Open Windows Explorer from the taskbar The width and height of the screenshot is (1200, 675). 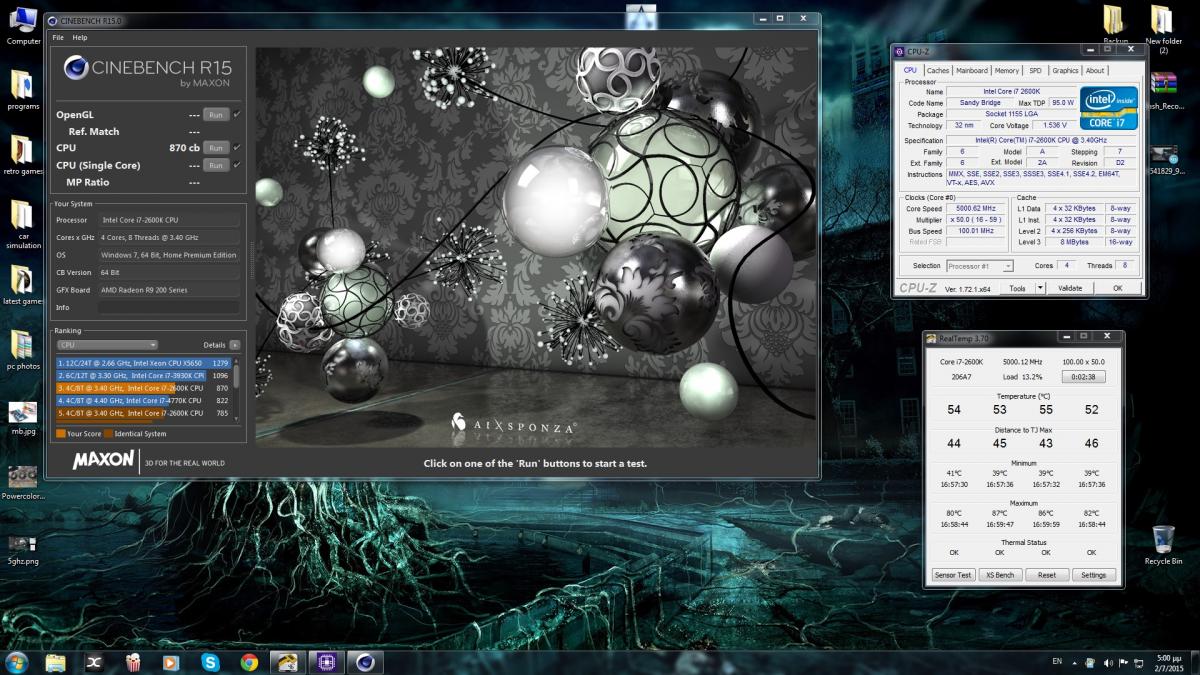coord(56,661)
